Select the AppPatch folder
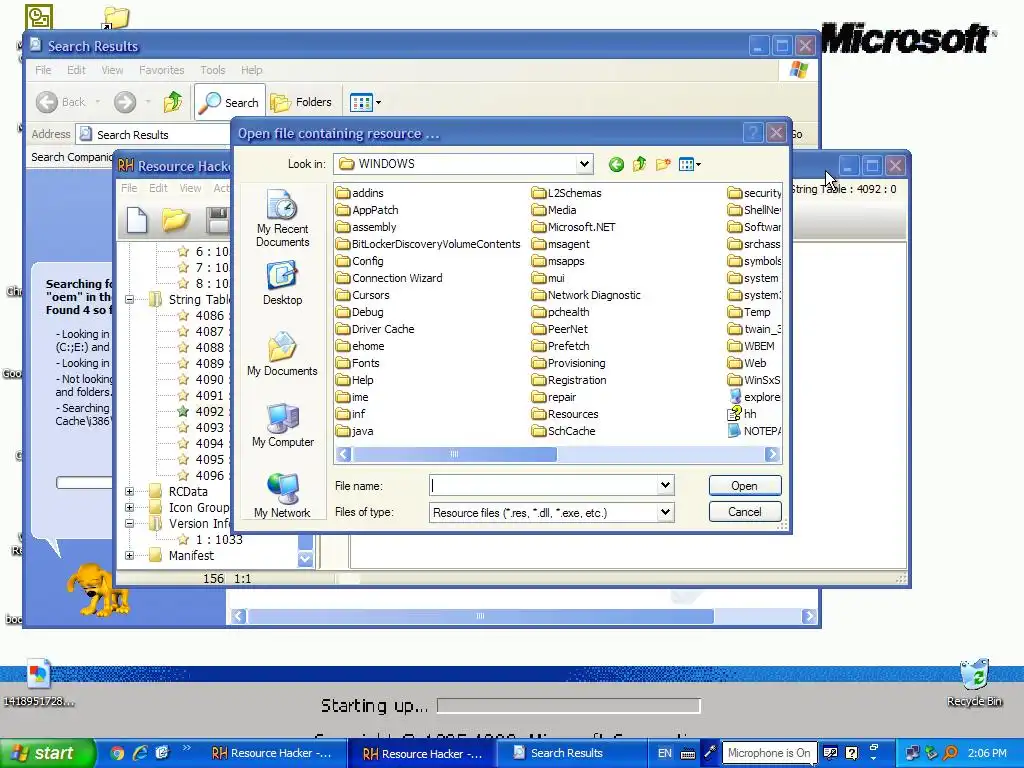The height and width of the screenshot is (768, 1024). (x=367, y=210)
